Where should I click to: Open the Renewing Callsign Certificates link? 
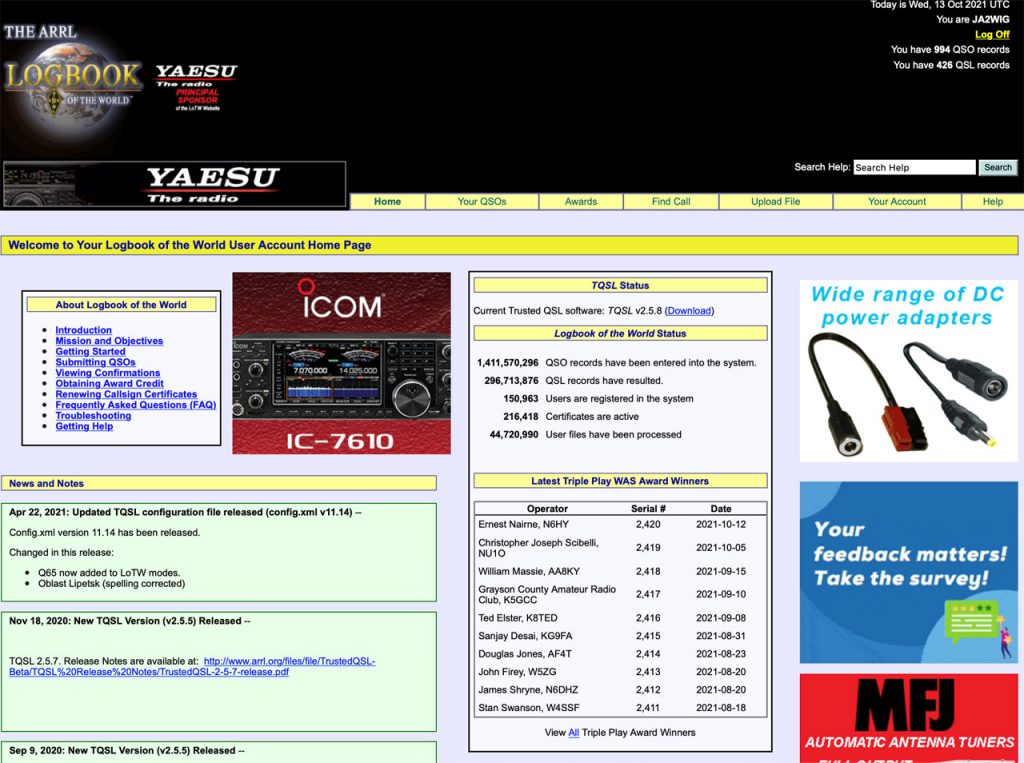[x=126, y=394]
